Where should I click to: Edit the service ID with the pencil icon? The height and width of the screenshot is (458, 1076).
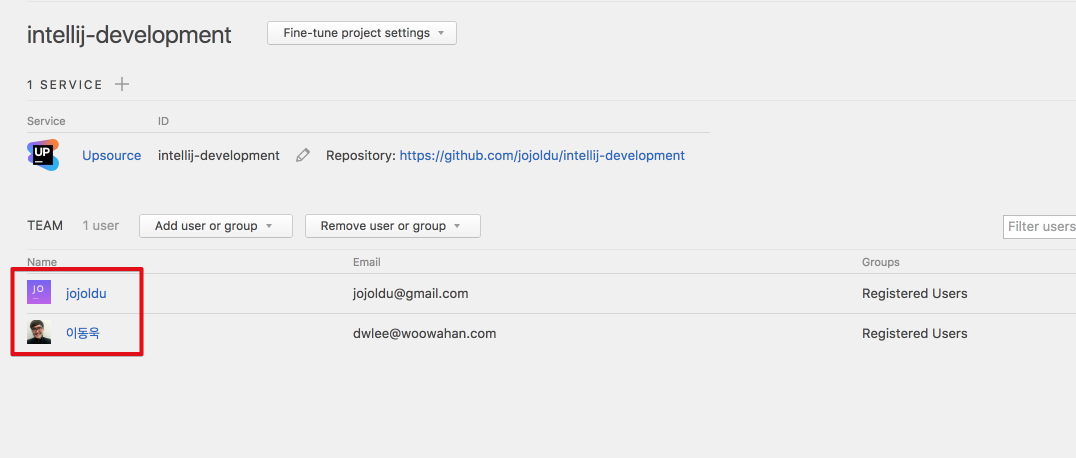303,156
